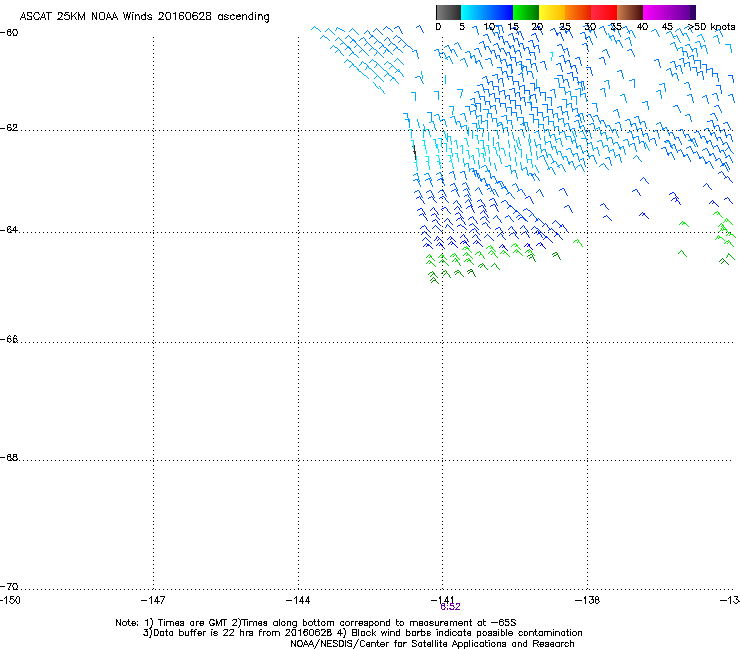This screenshot has height=650, width=740.
Task: Click the purple 45-50 knot color band
Action: tap(682, 12)
